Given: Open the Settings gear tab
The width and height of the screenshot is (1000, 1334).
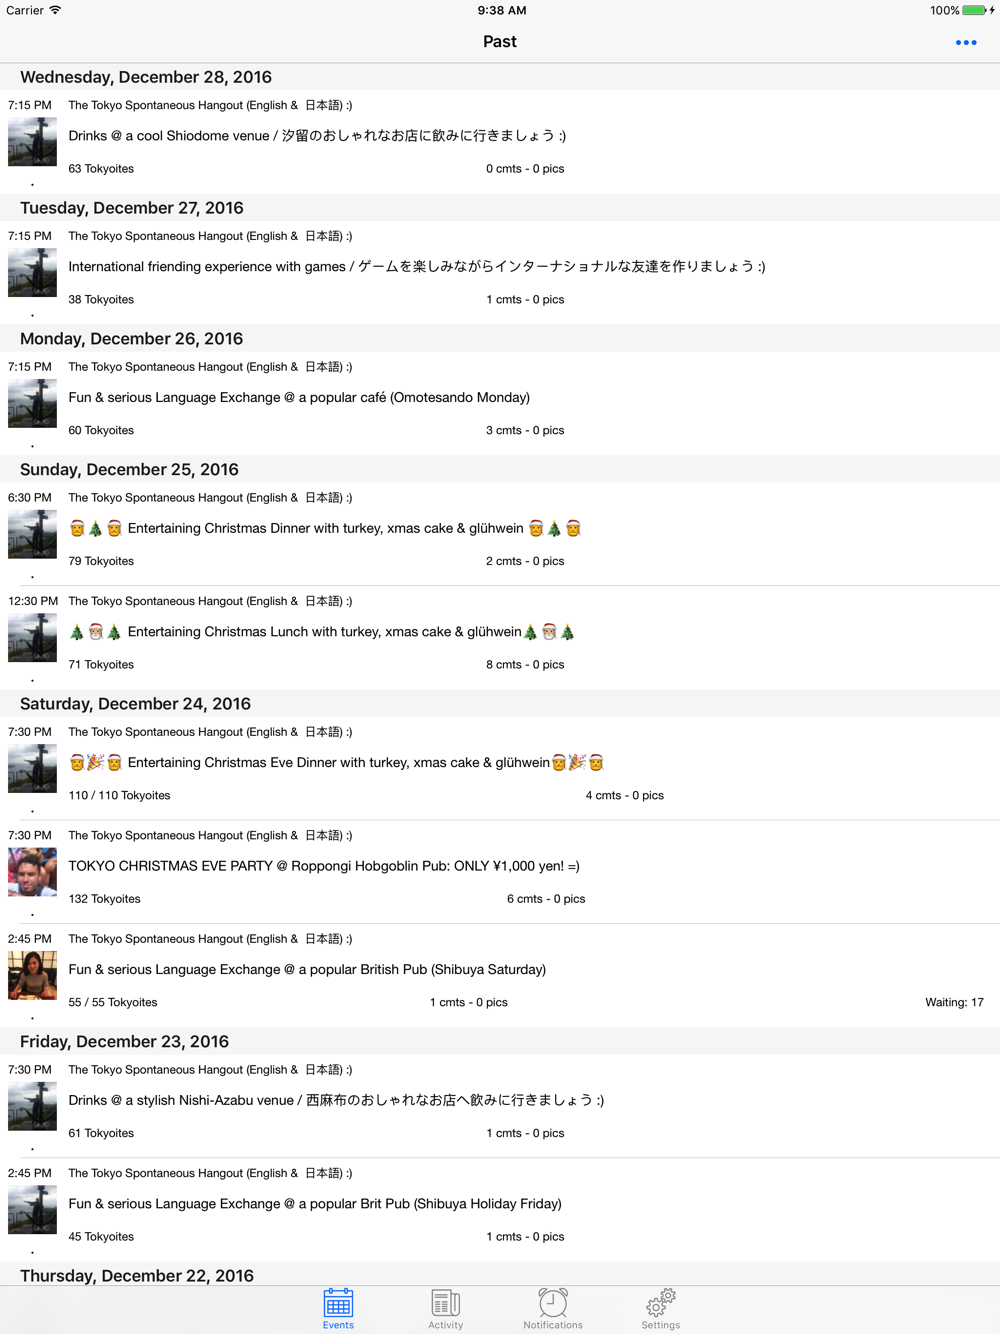Looking at the screenshot, I should pyautogui.click(x=661, y=1309).
